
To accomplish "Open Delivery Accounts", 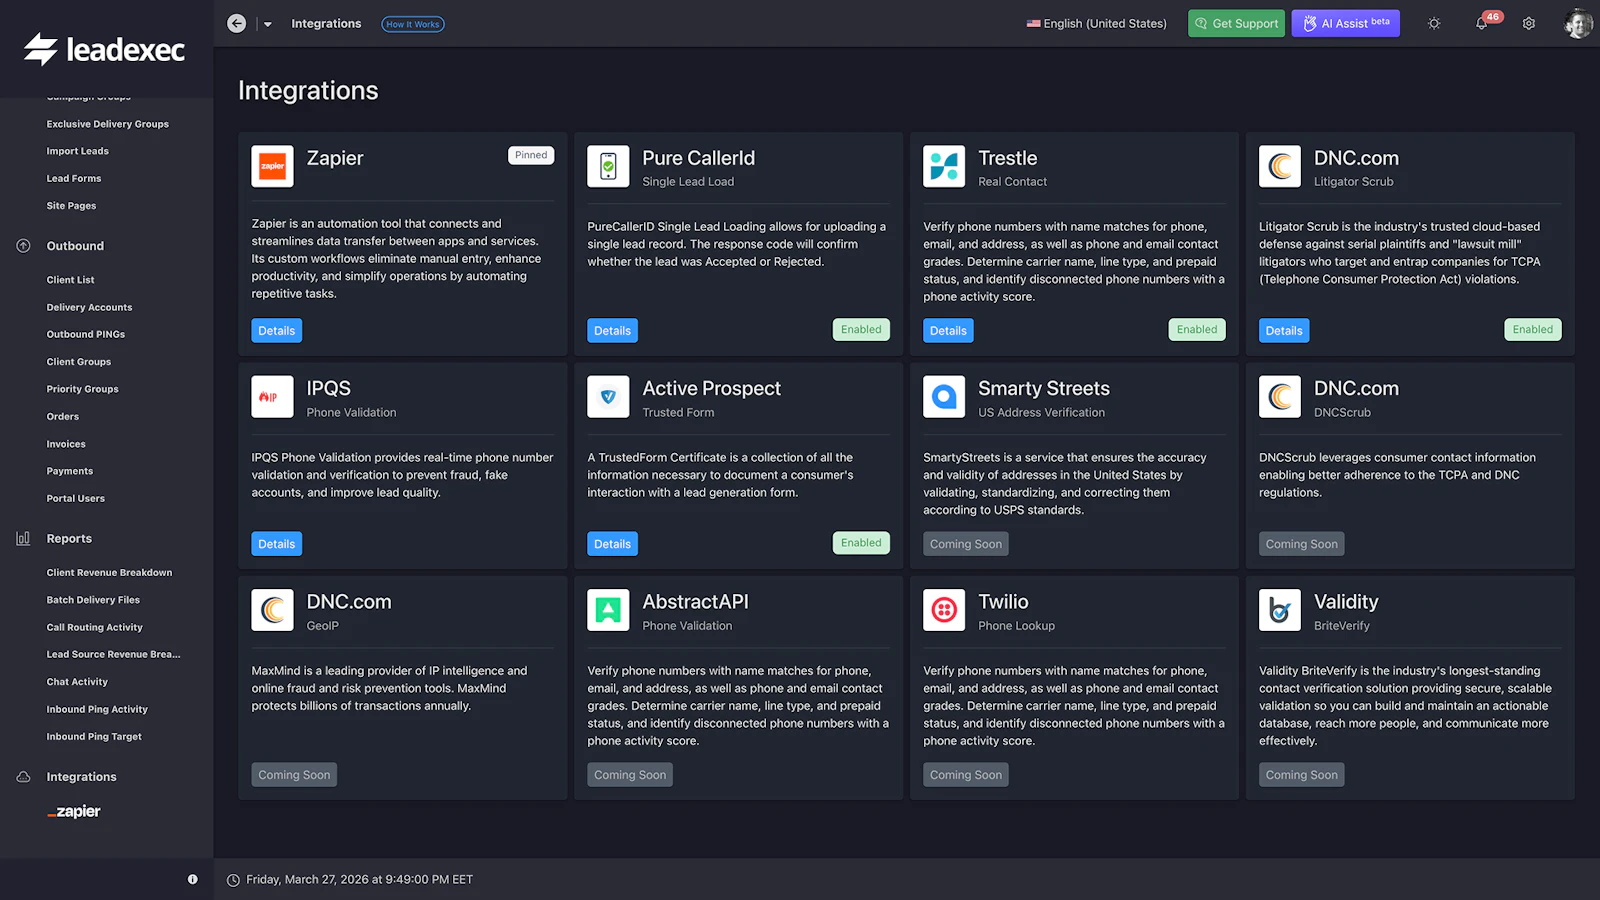I will (x=89, y=307).
